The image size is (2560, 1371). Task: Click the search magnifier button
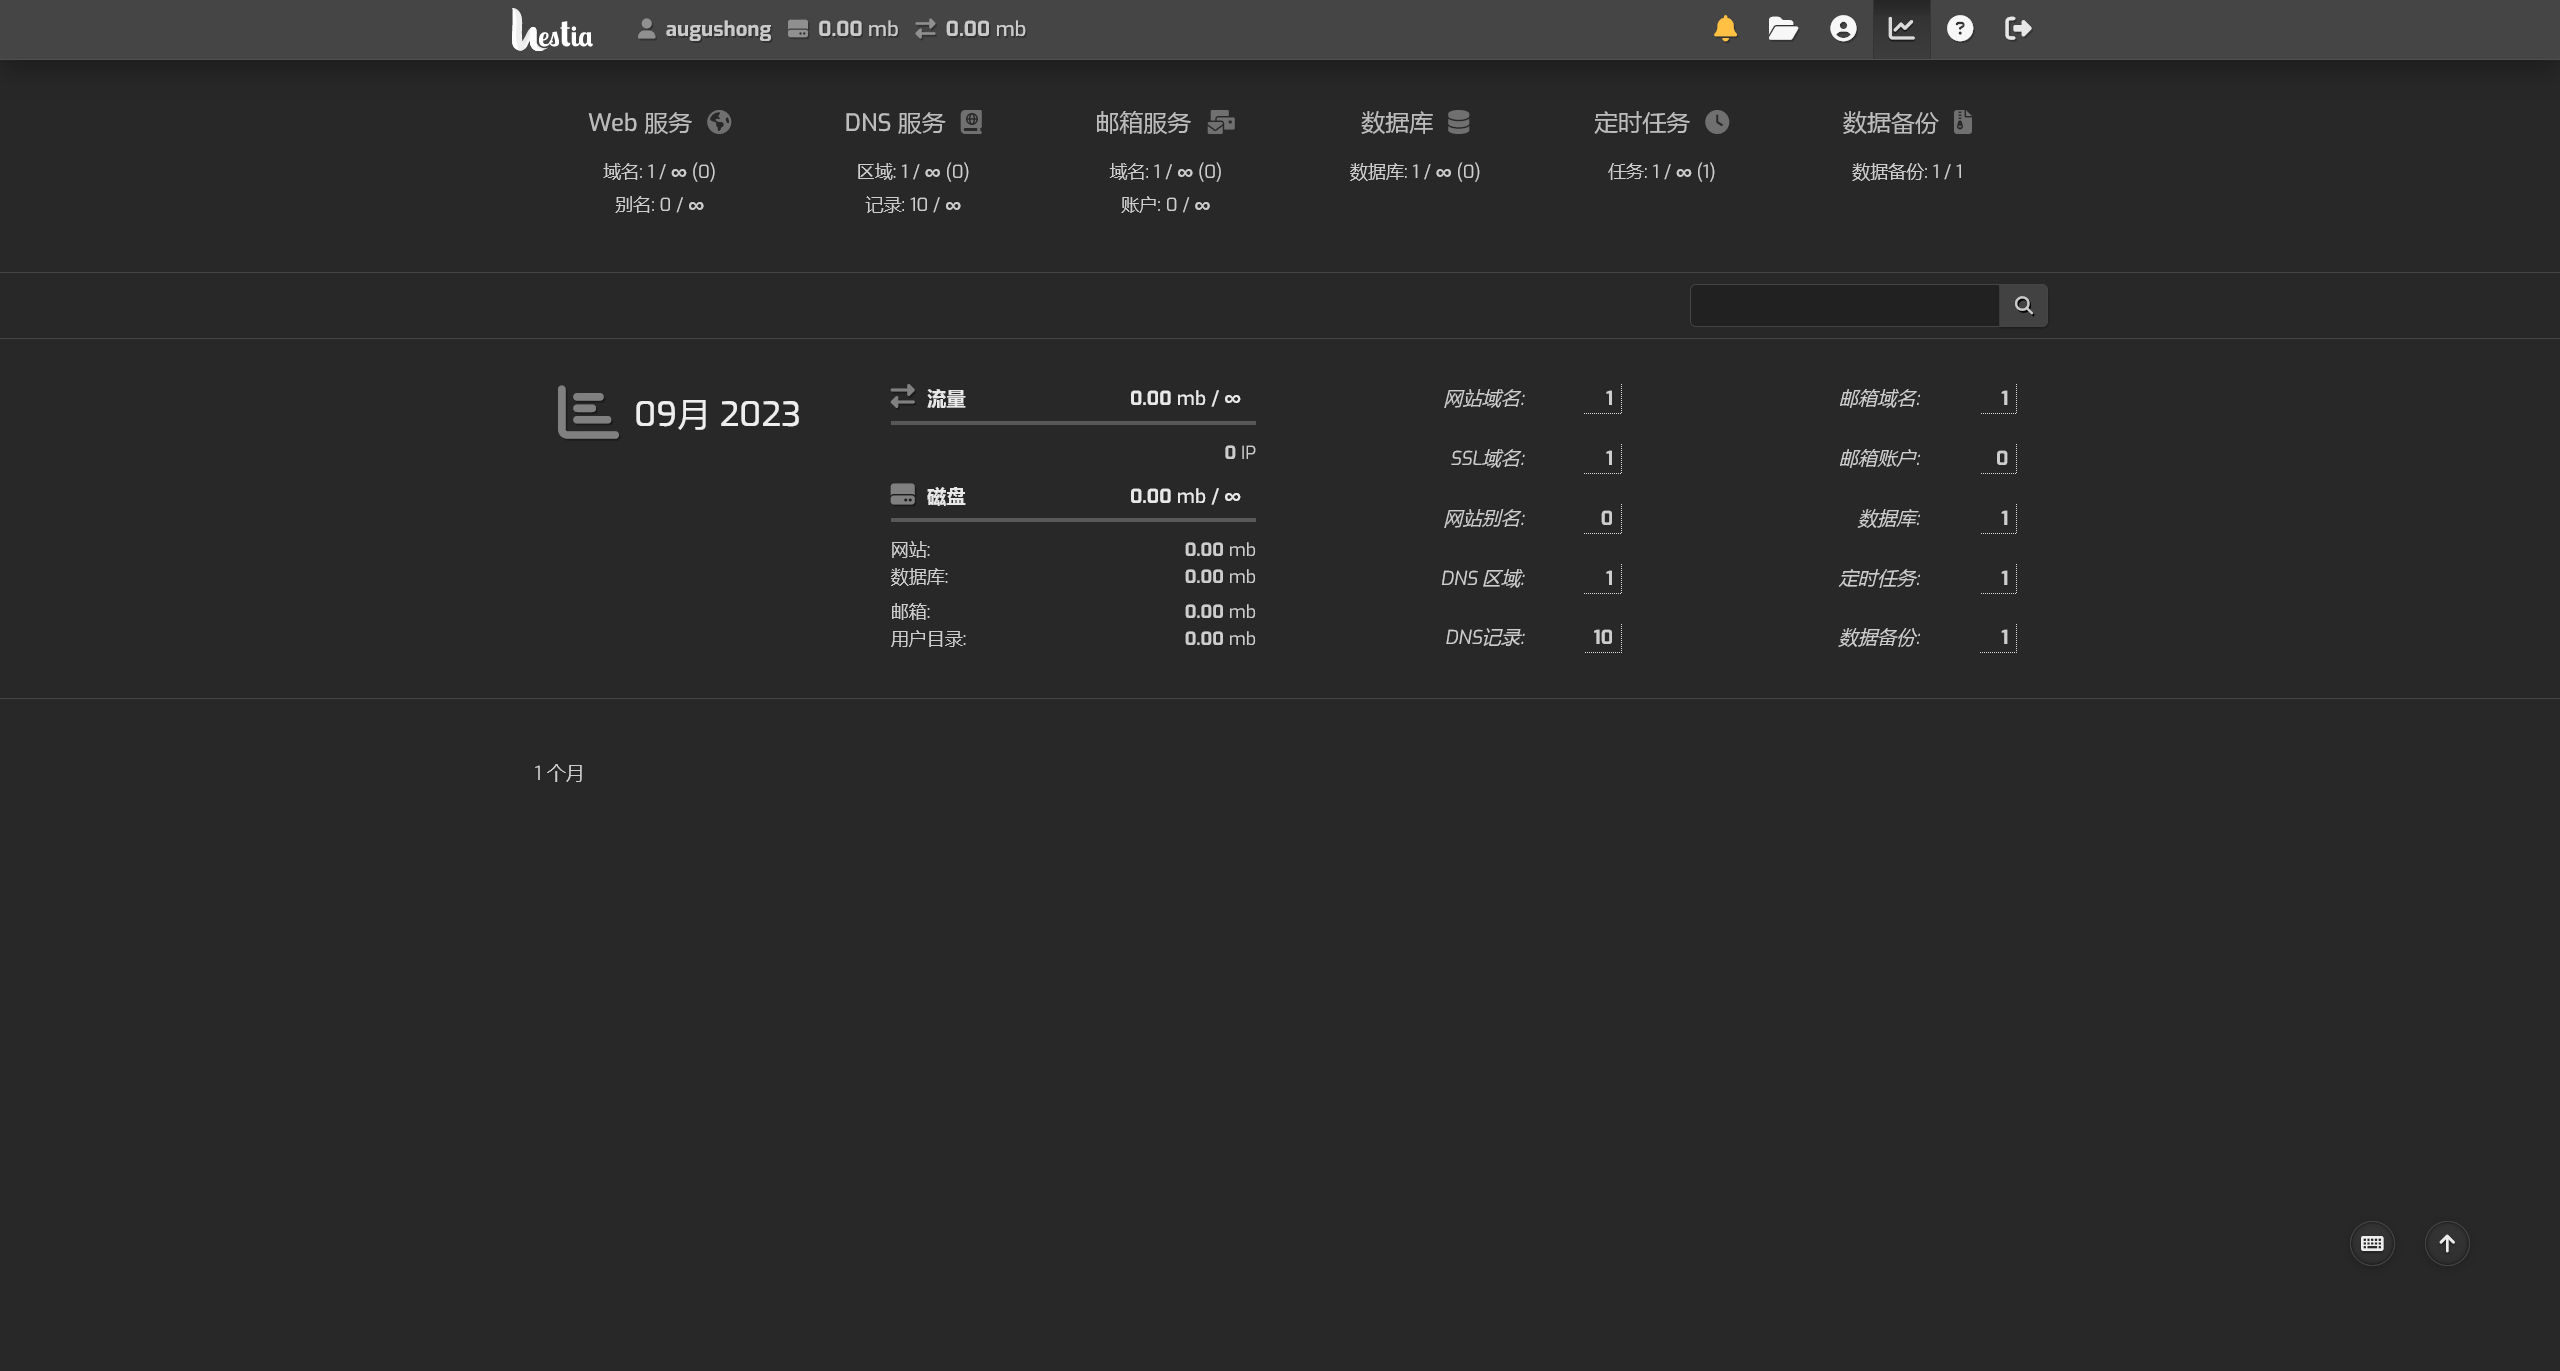(x=2023, y=305)
